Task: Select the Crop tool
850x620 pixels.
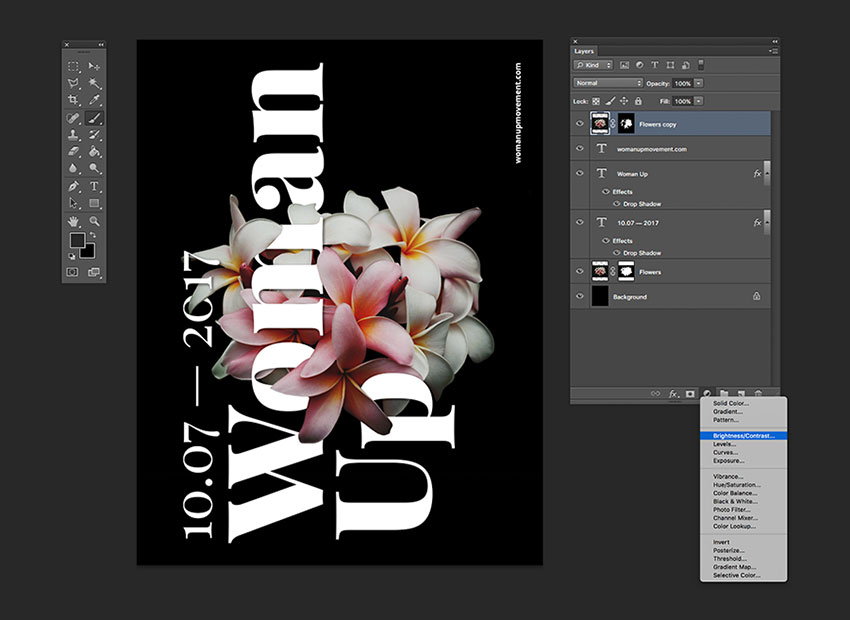Action: coord(73,100)
